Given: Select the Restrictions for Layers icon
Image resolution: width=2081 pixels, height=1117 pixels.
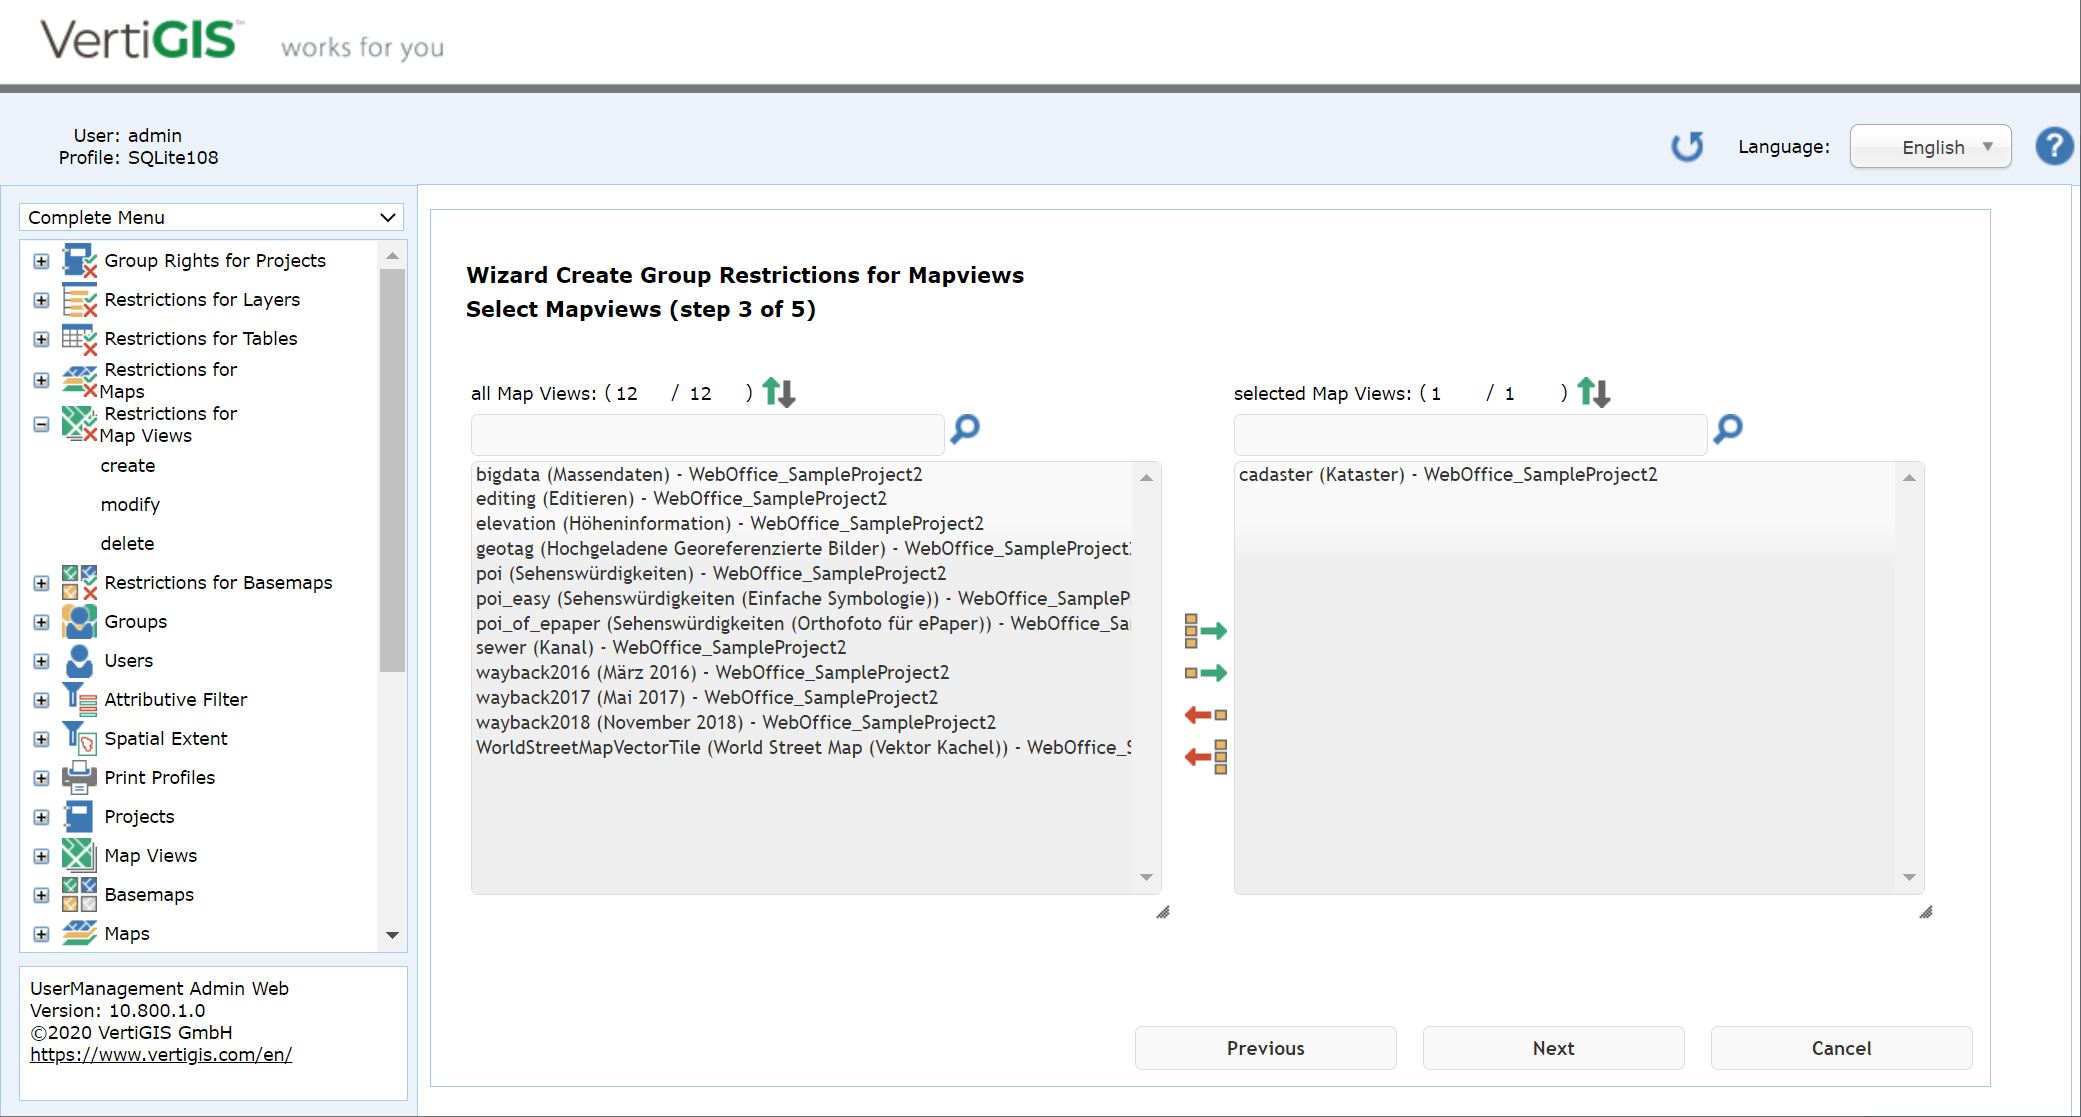Looking at the screenshot, I should [x=80, y=299].
